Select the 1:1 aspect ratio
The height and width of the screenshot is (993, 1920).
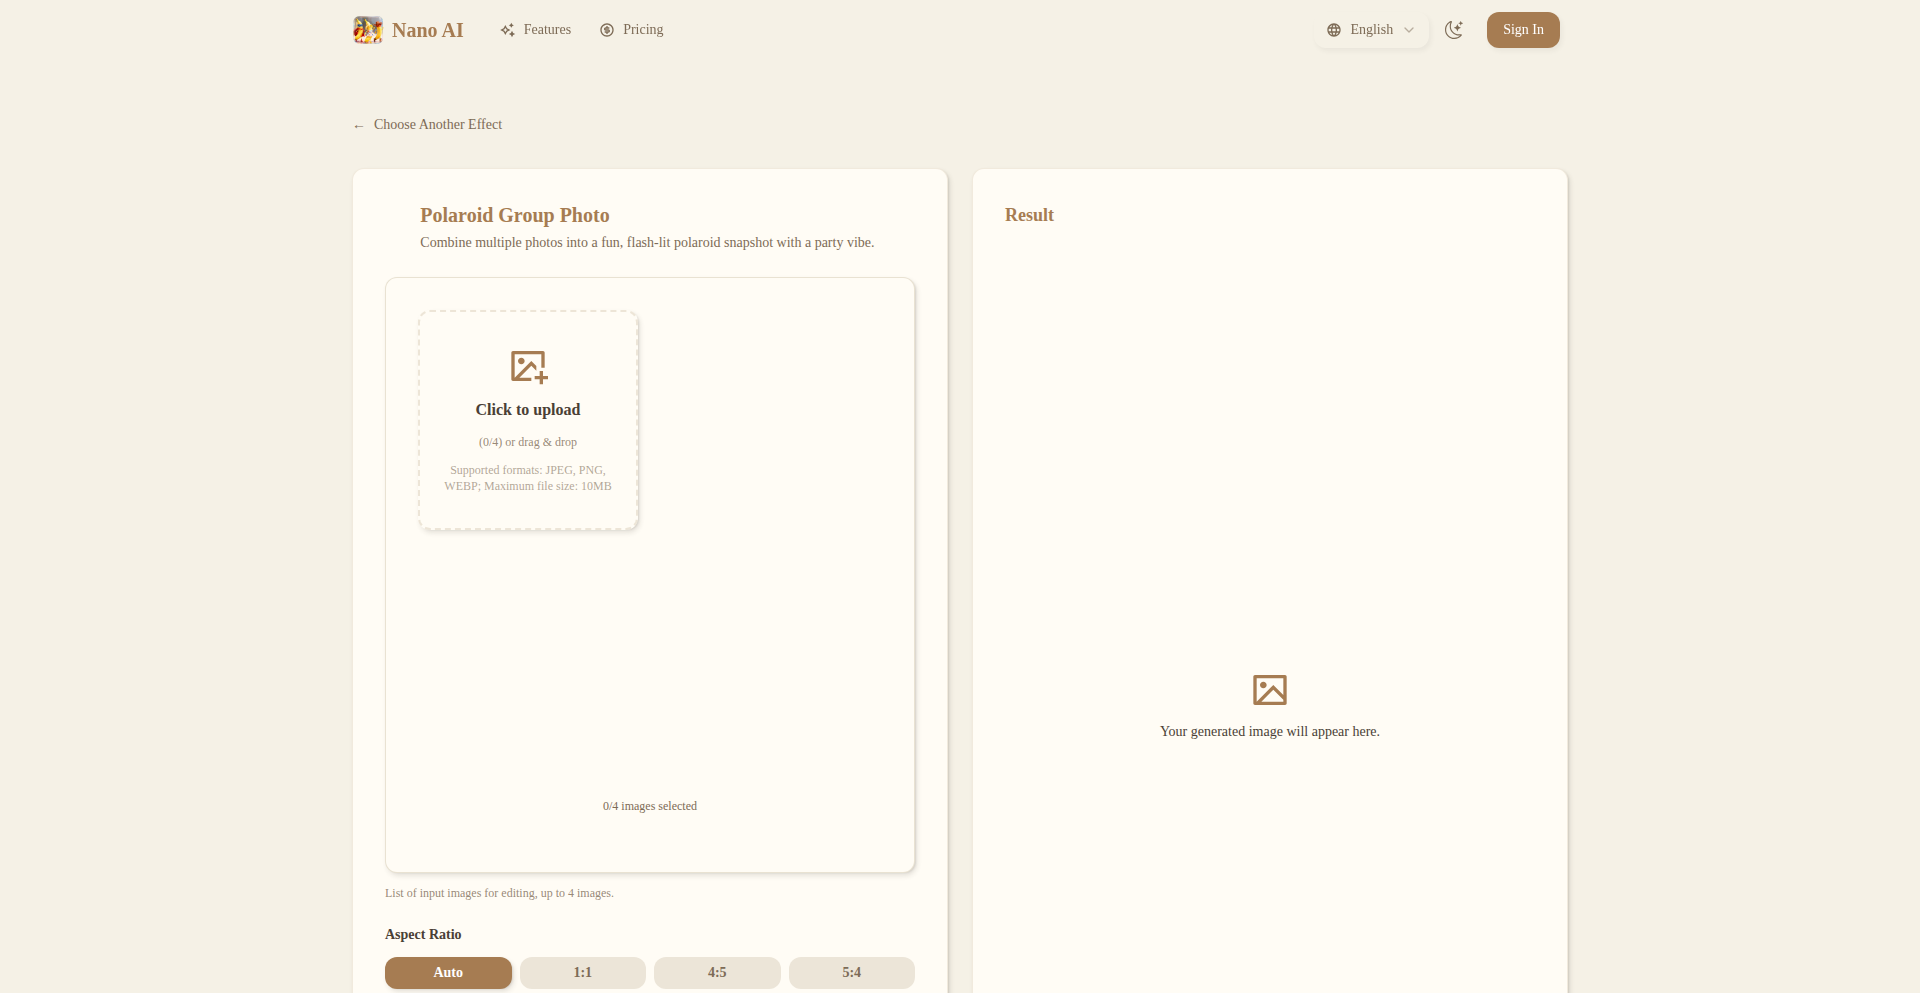pyautogui.click(x=583, y=973)
